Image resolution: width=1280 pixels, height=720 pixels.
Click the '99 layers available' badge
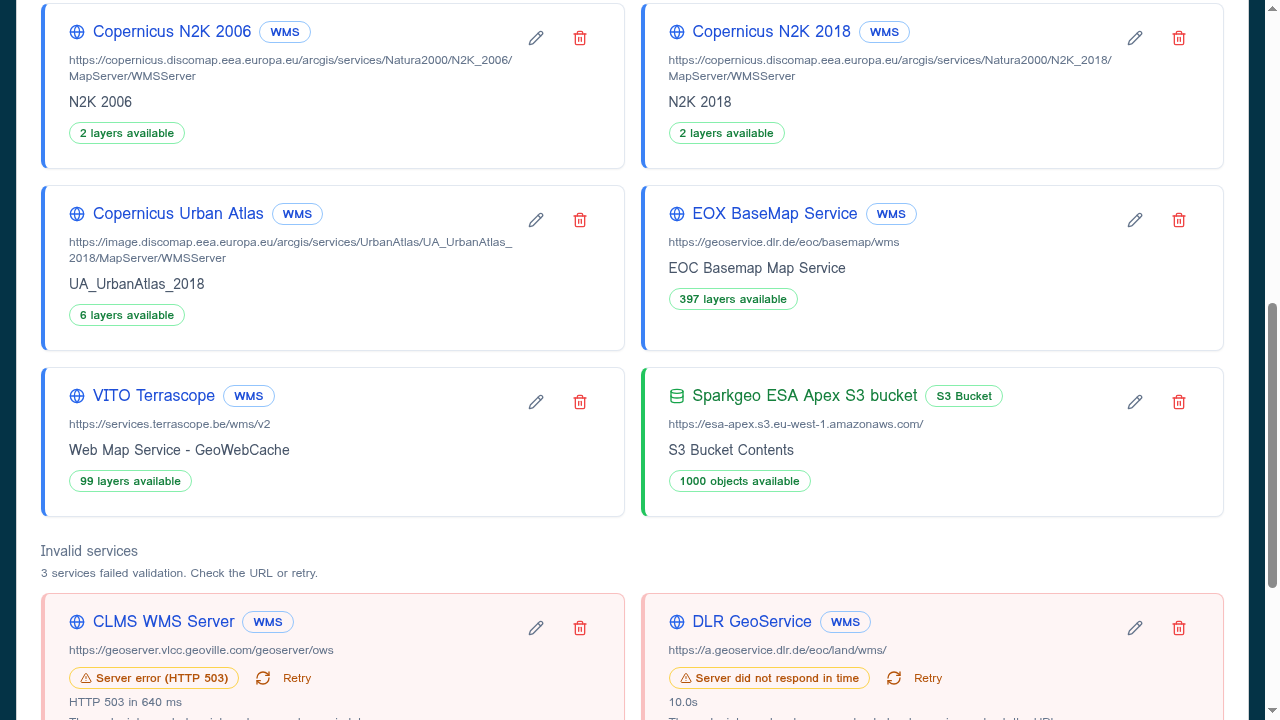click(x=130, y=481)
